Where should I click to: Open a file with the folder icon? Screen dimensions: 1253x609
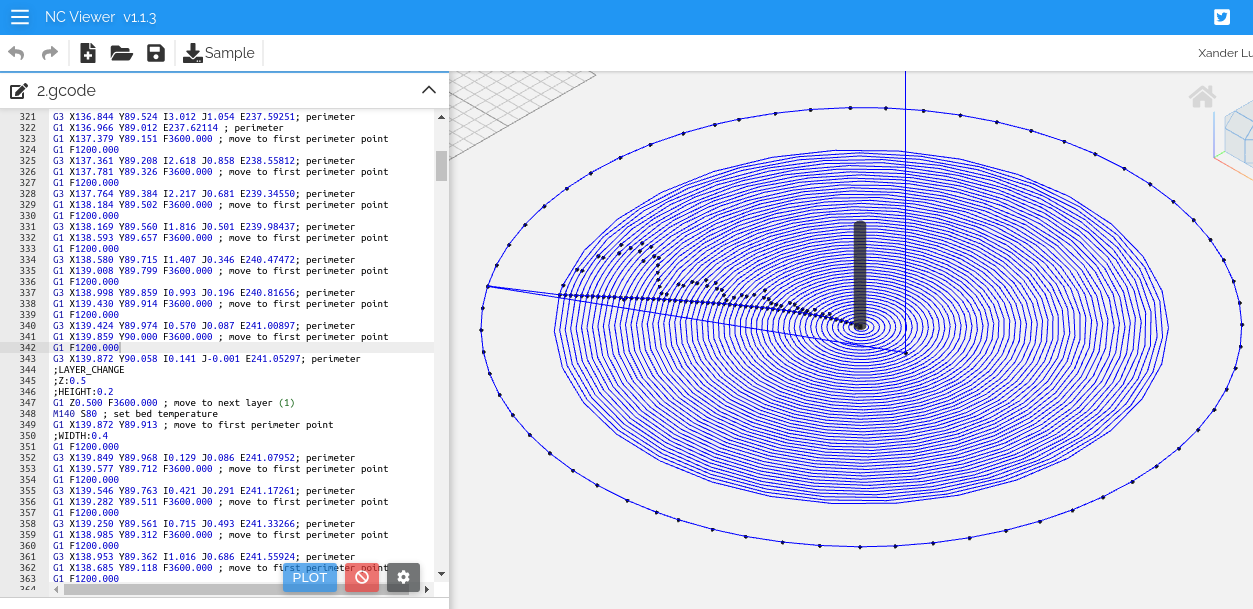click(x=122, y=53)
